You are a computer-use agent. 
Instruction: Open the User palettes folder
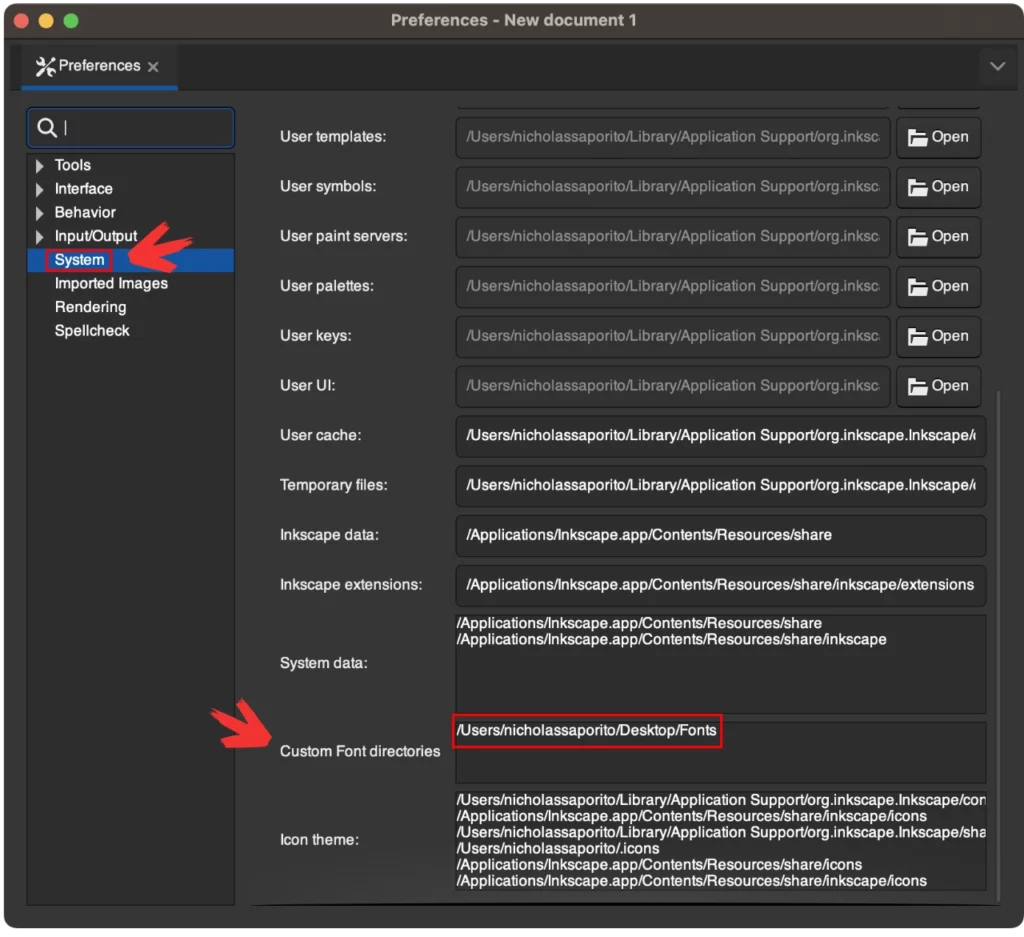(938, 287)
